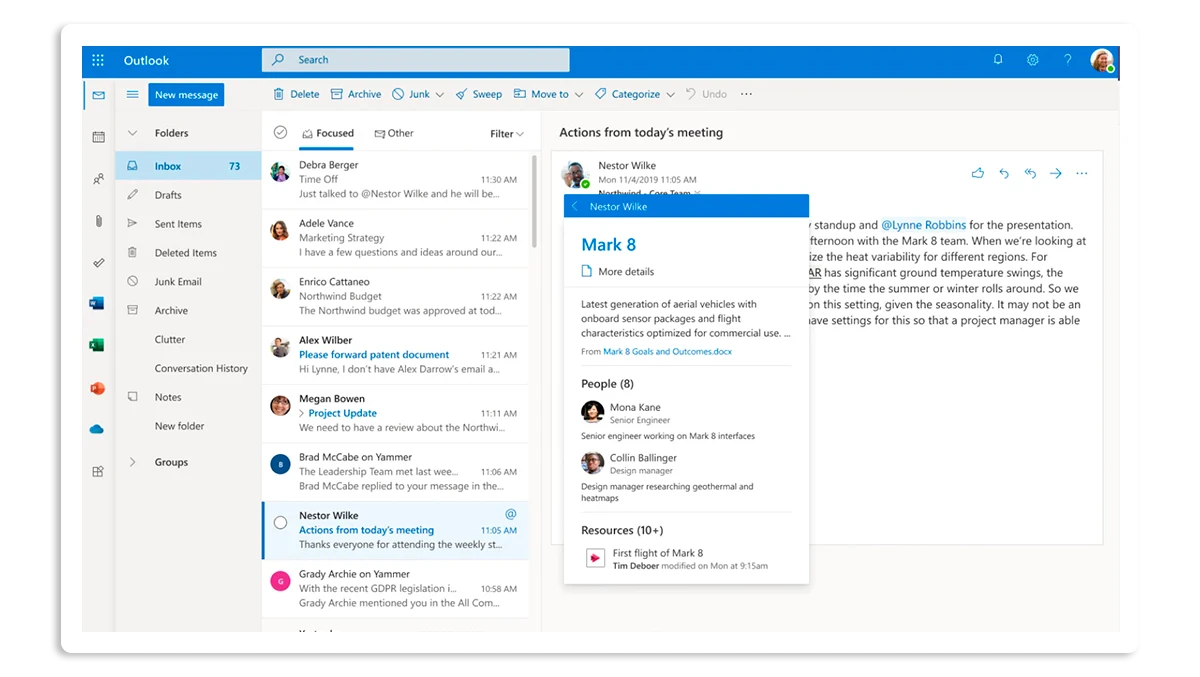This screenshot has height=677, width=1200.
Task: Open the help question mark
Action: pyautogui.click(x=1068, y=60)
